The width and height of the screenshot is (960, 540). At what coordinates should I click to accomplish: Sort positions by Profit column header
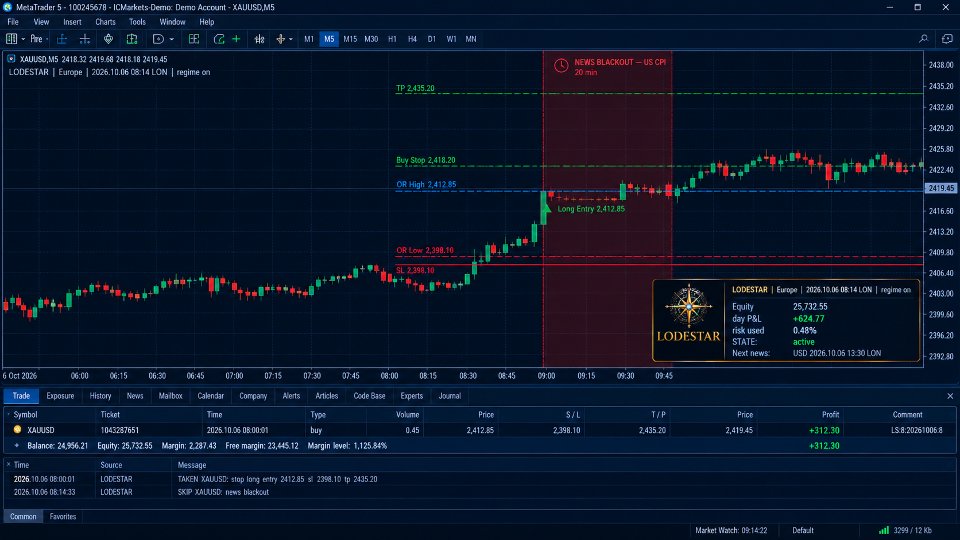tap(830, 414)
